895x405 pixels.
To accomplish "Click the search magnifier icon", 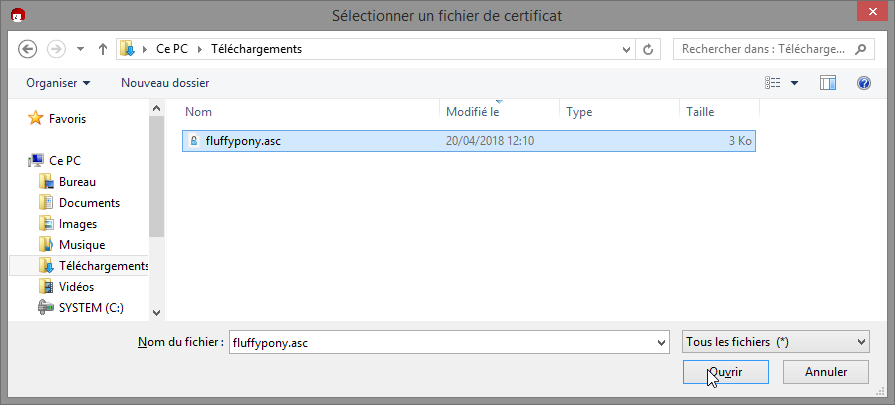I will (x=860, y=49).
